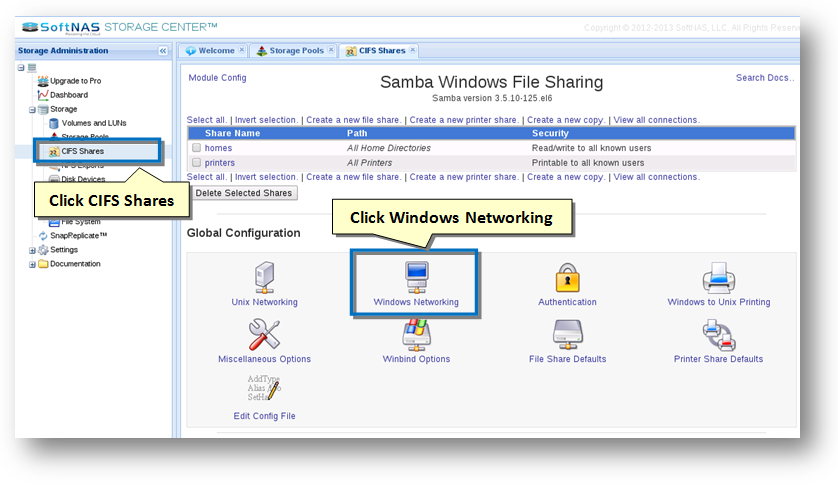The width and height of the screenshot is (838, 486).
Task: Click the Dashboard chart icon
Action: tap(43, 95)
